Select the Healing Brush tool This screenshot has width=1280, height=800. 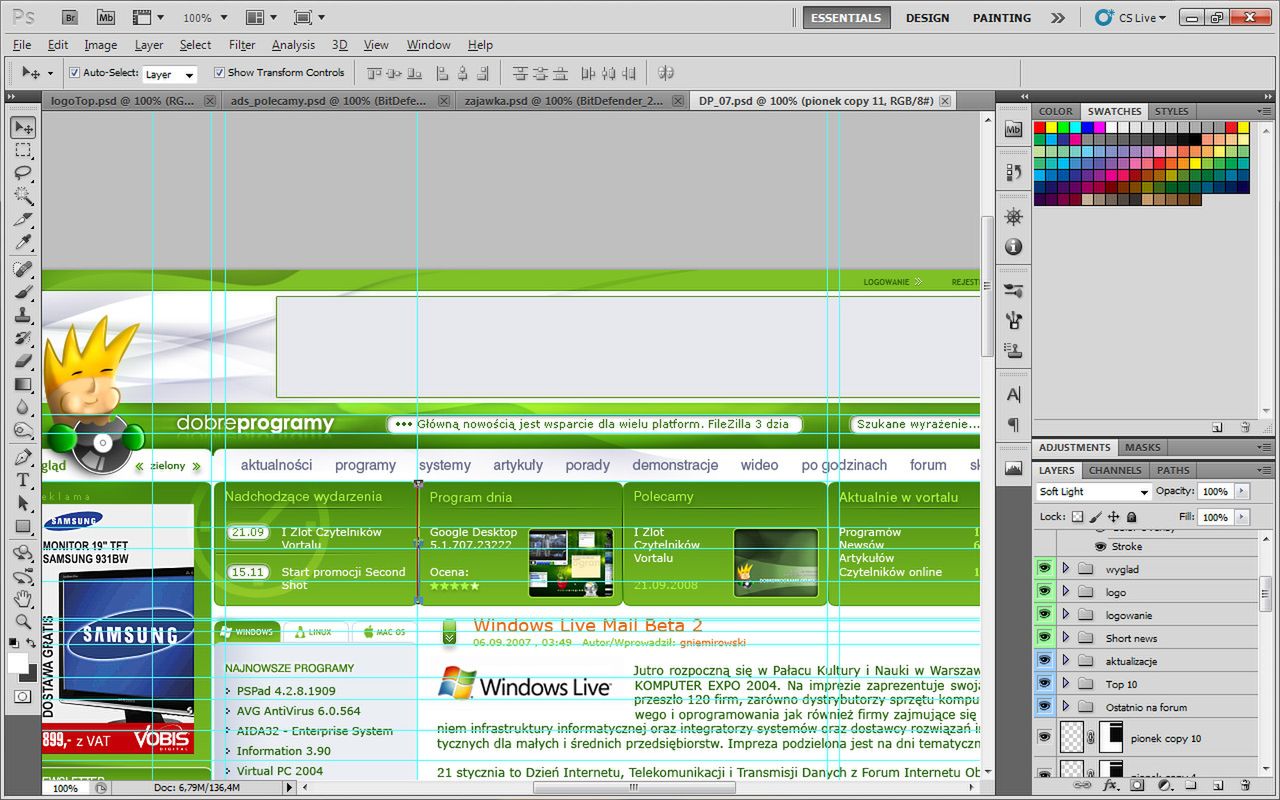[x=23, y=270]
